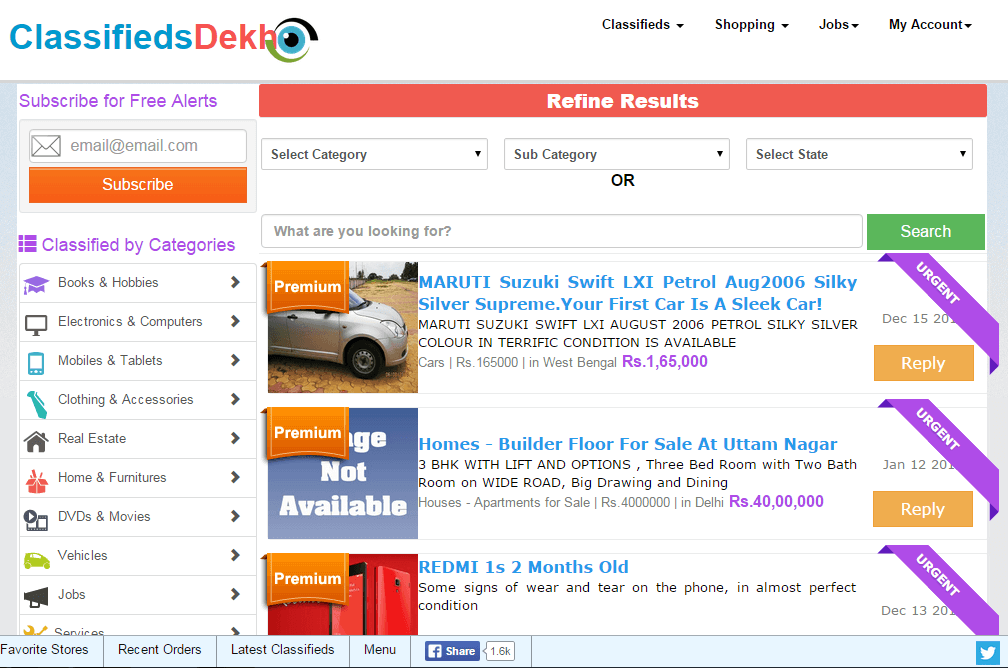This screenshot has width=1008, height=668.
Task: Open the REDMI 1s 2 Months Old listing
Action: point(523,566)
